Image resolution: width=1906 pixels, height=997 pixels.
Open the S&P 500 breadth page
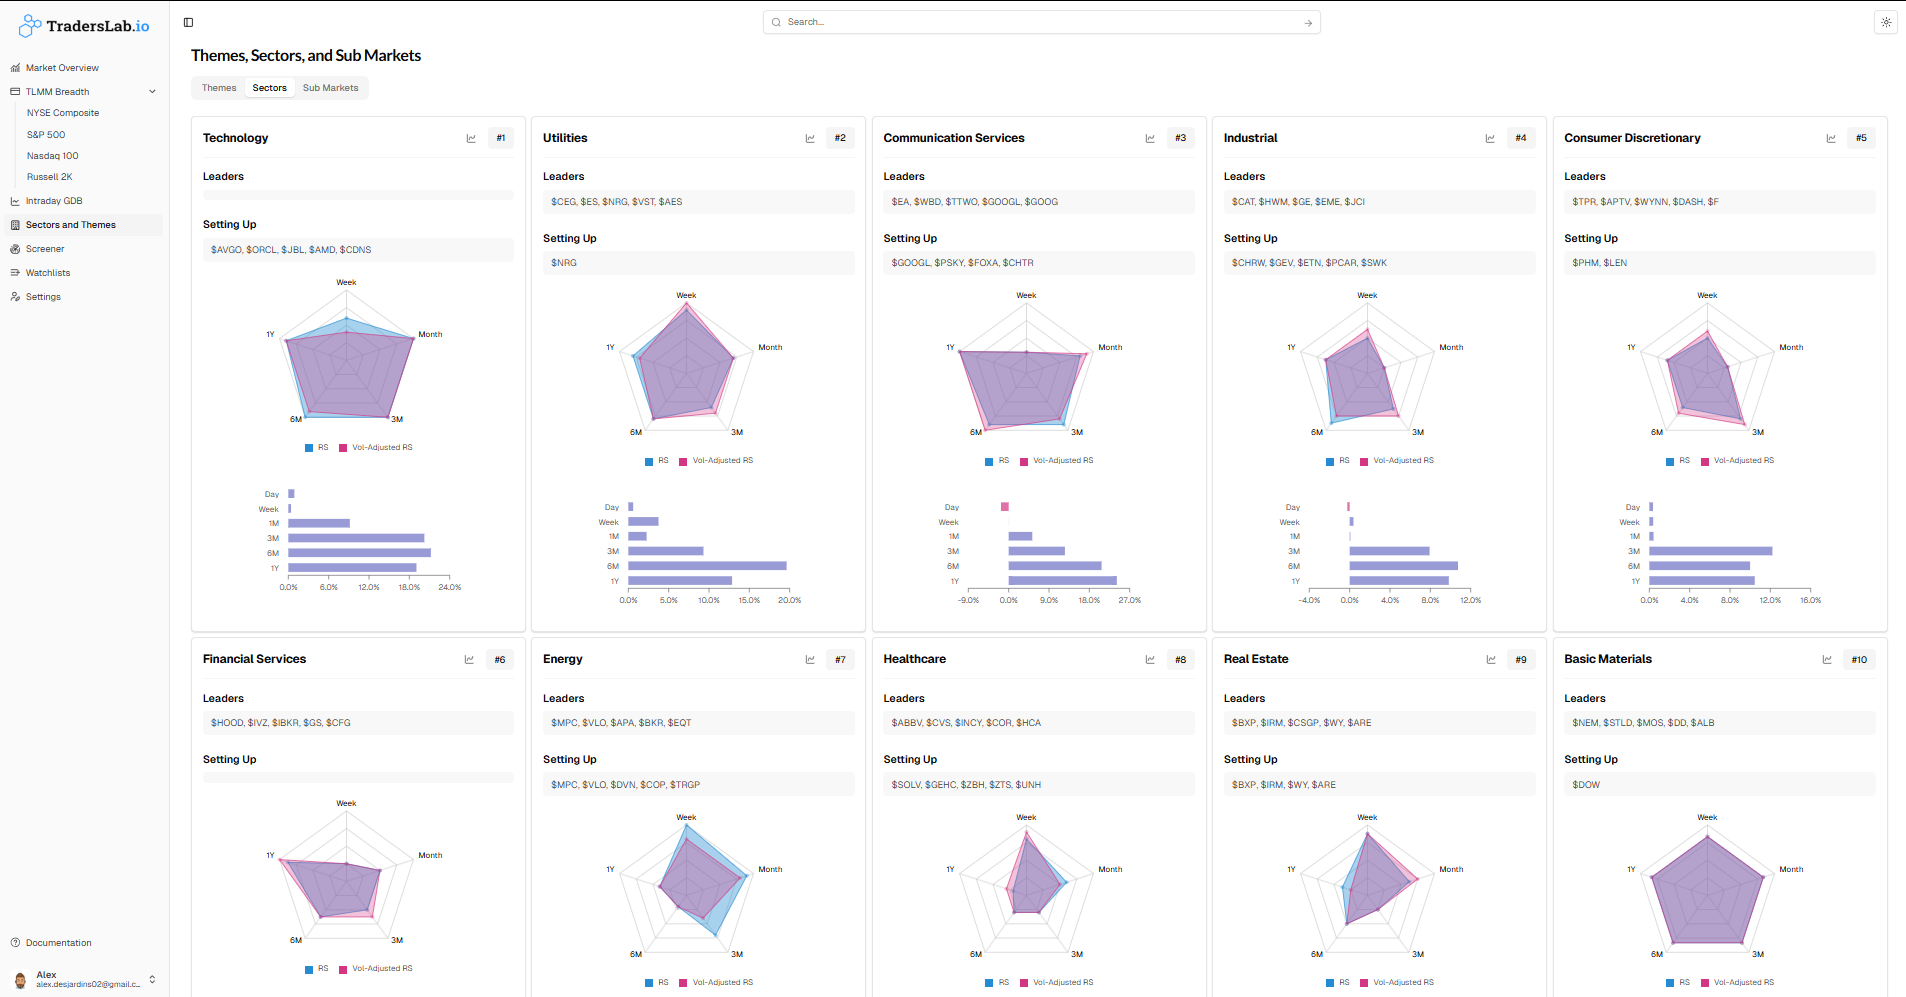46,135
